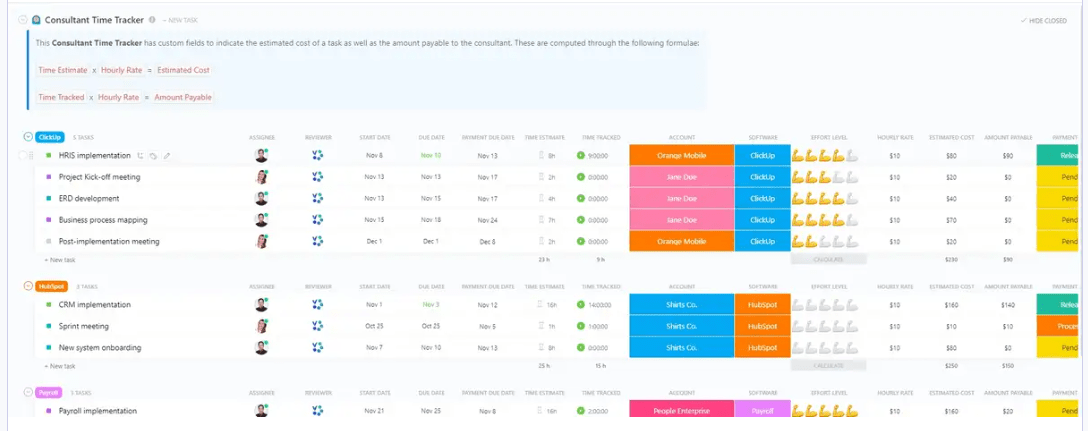Click CALCULATE under ClickUp group effort level

click(828, 260)
